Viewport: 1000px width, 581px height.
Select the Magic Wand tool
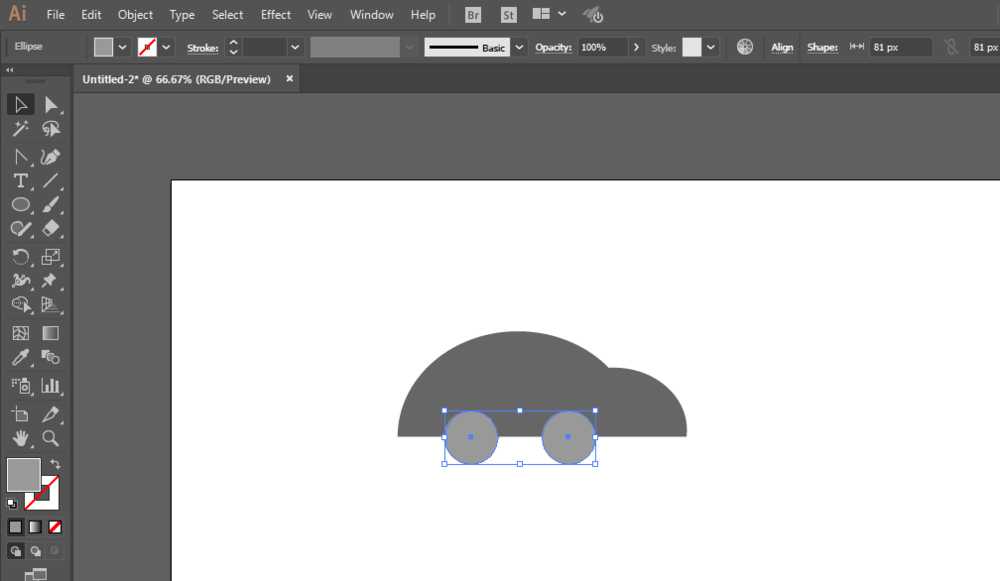(20, 130)
